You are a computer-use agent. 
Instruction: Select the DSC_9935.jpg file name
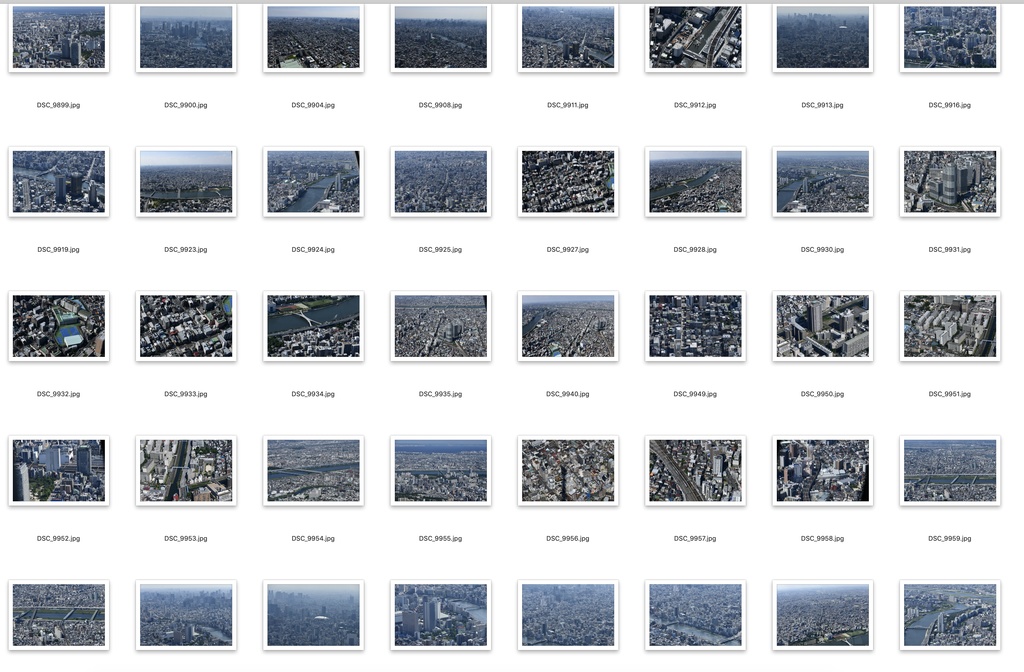point(441,394)
